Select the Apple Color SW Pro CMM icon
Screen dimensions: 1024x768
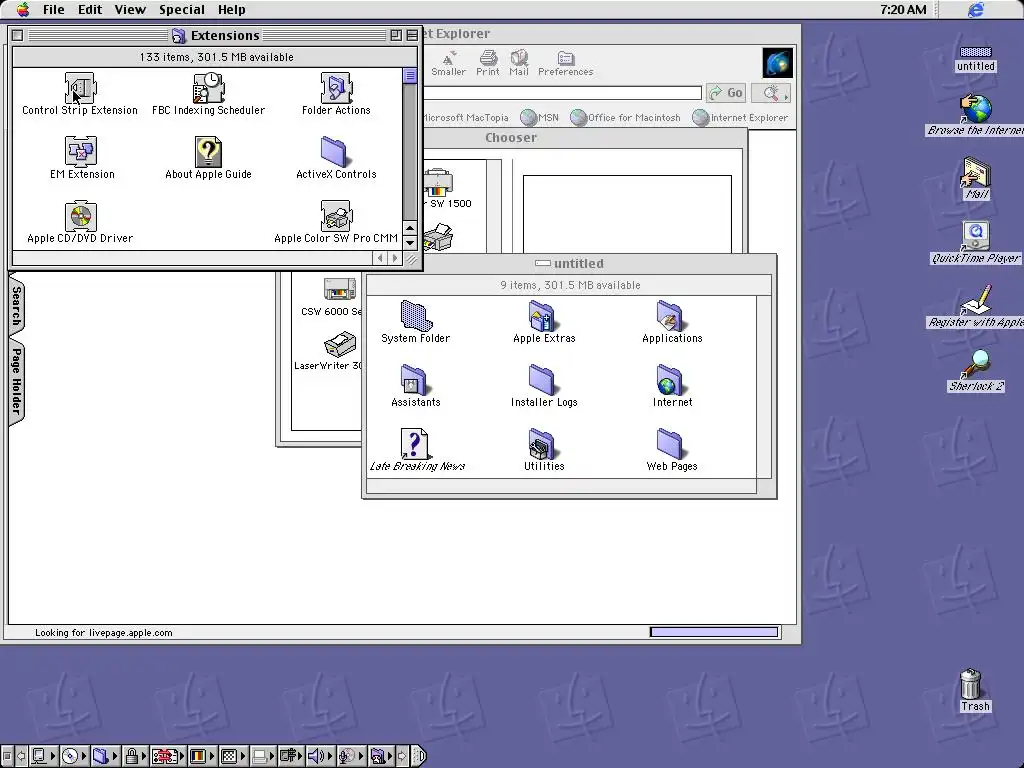click(x=336, y=216)
